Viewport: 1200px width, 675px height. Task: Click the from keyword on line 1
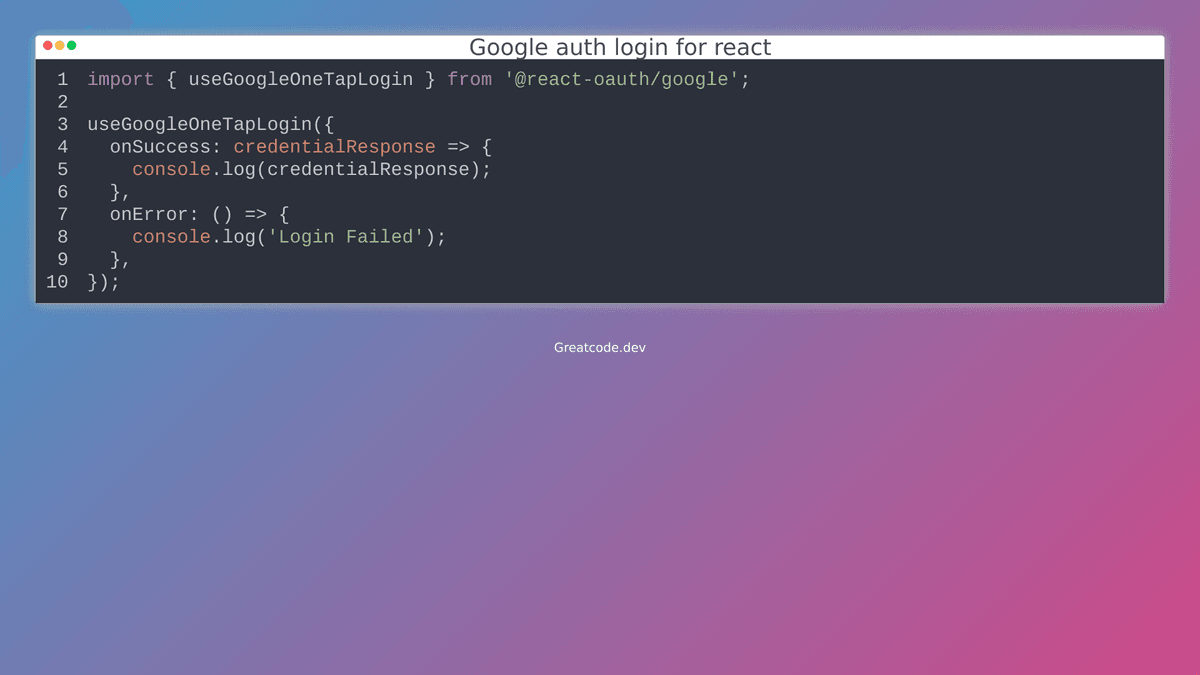pos(470,79)
